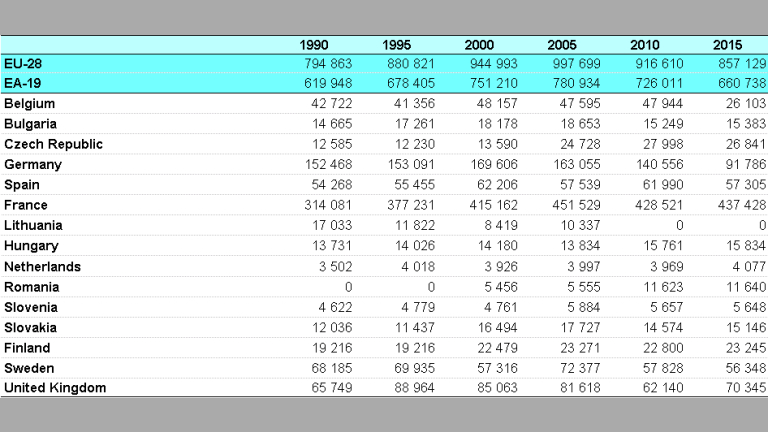Select the Lithuania row label
The height and width of the screenshot is (432, 768).
(x=33, y=226)
